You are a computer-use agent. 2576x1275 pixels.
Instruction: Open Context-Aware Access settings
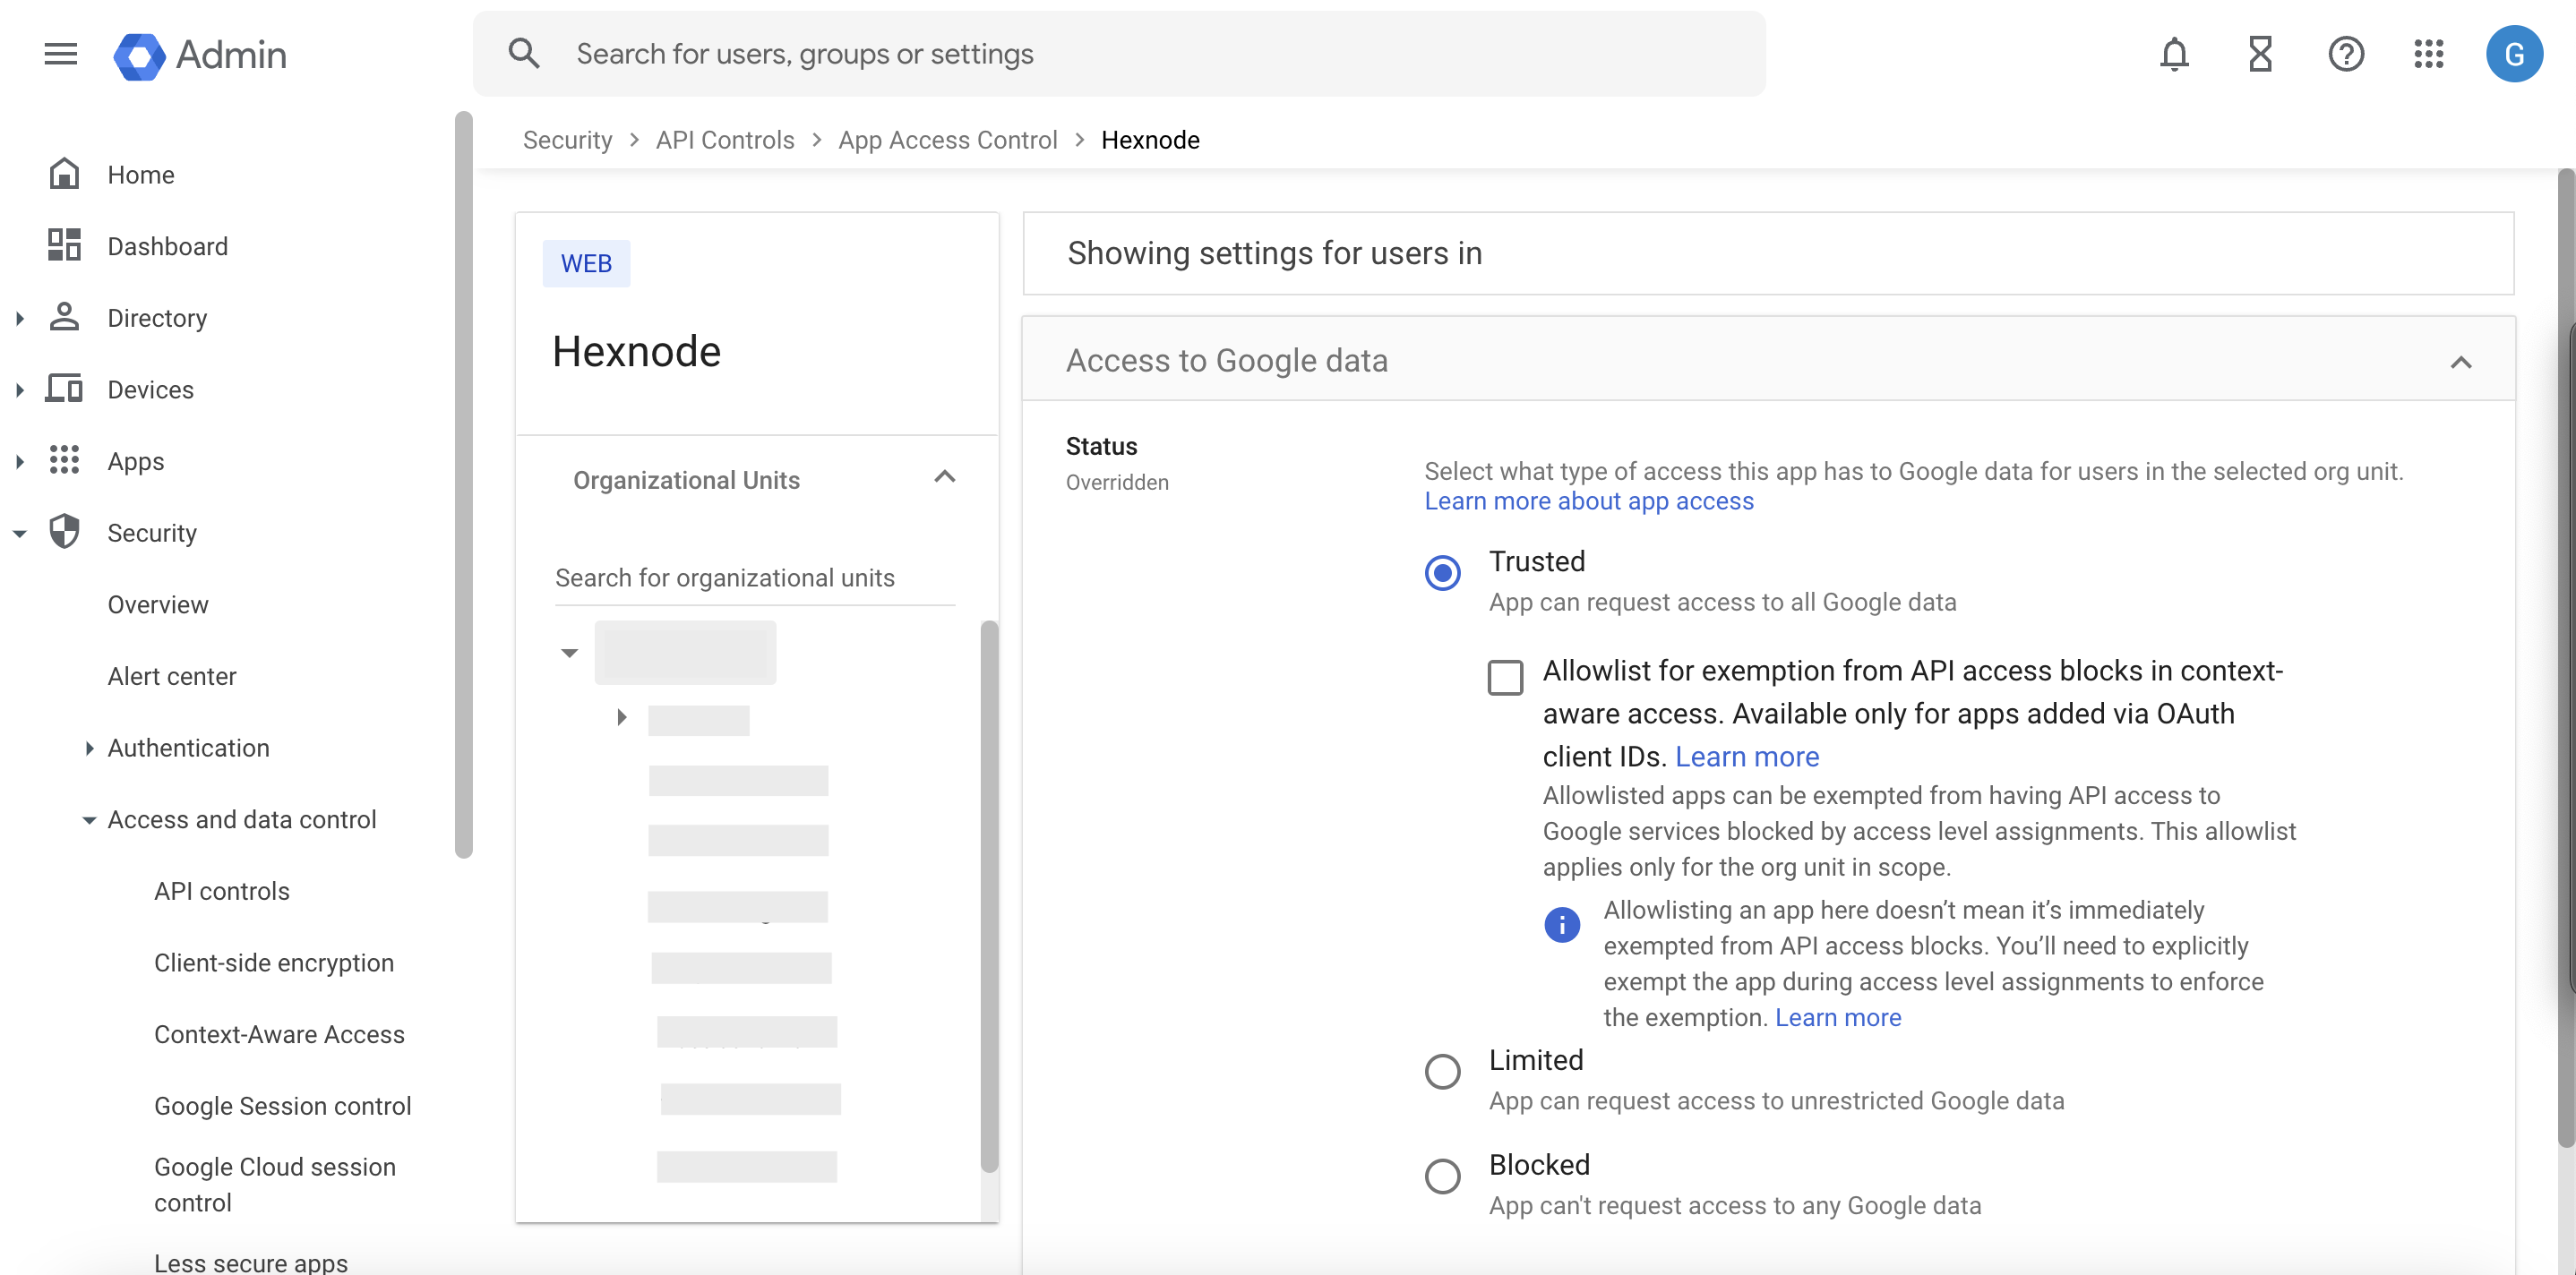click(279, 1035)
